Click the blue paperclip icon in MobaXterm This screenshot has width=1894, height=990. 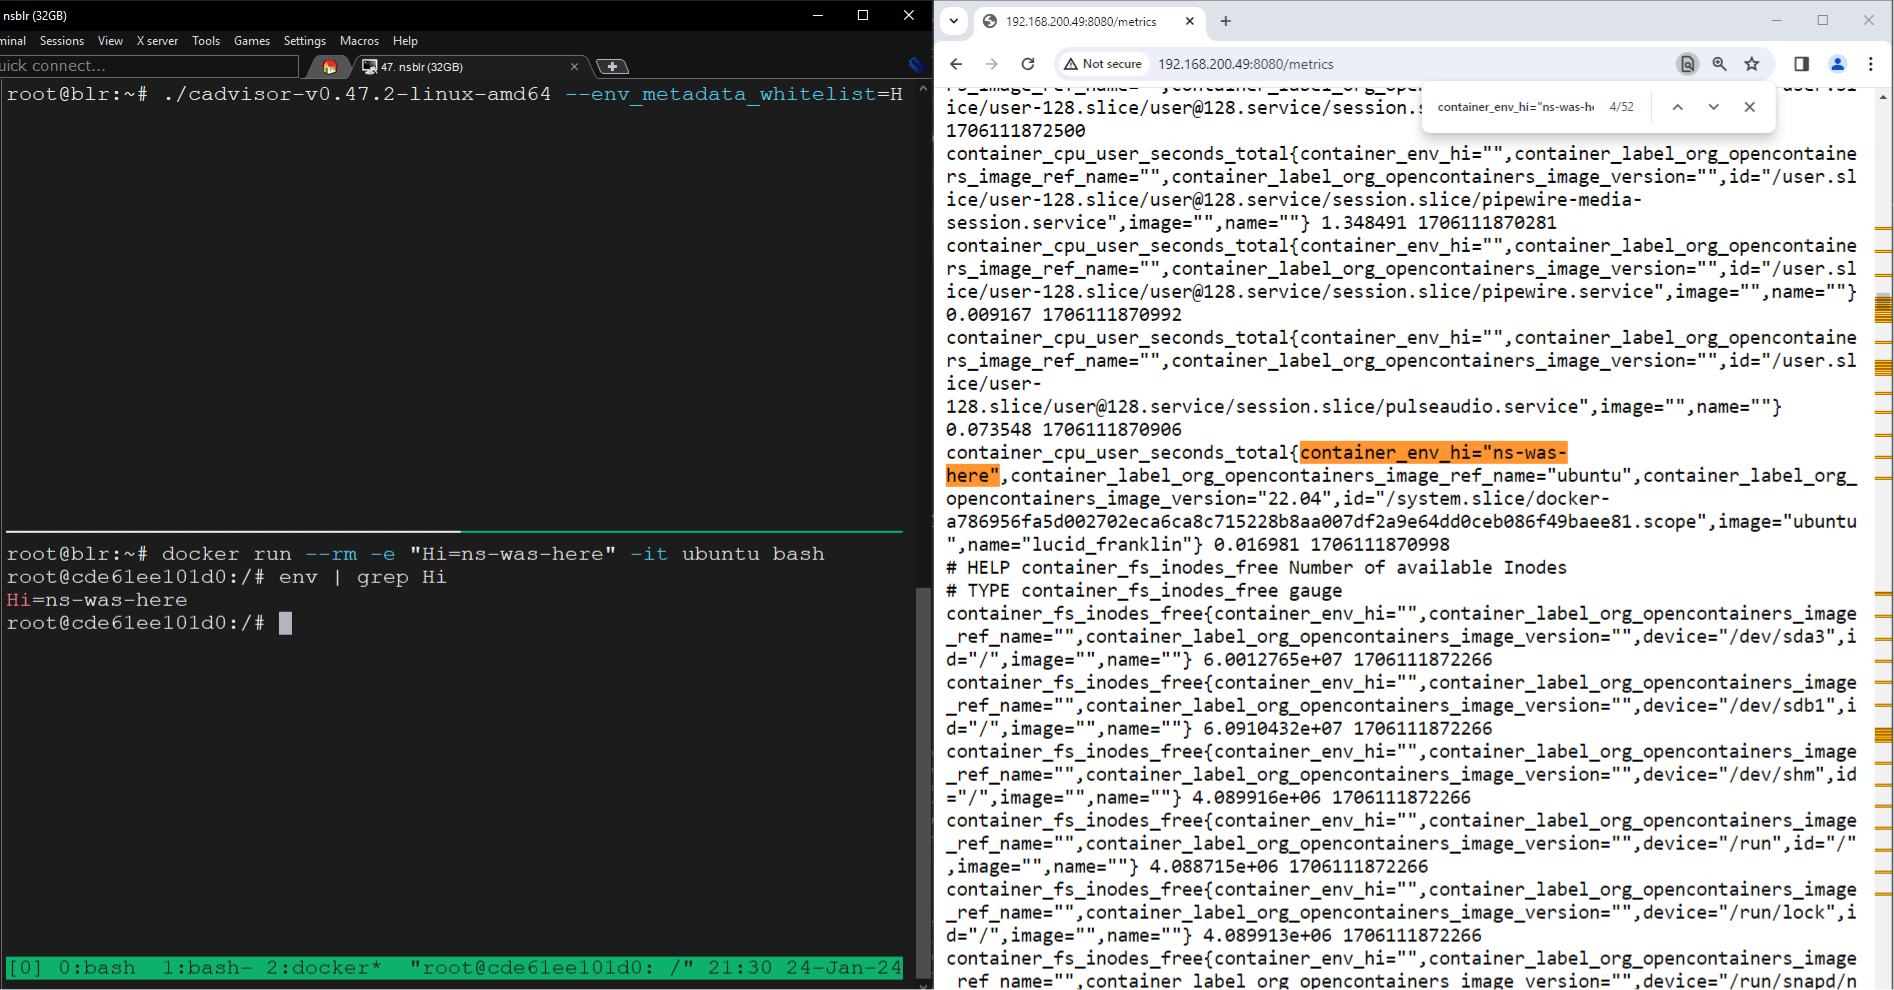click(915, 66)
